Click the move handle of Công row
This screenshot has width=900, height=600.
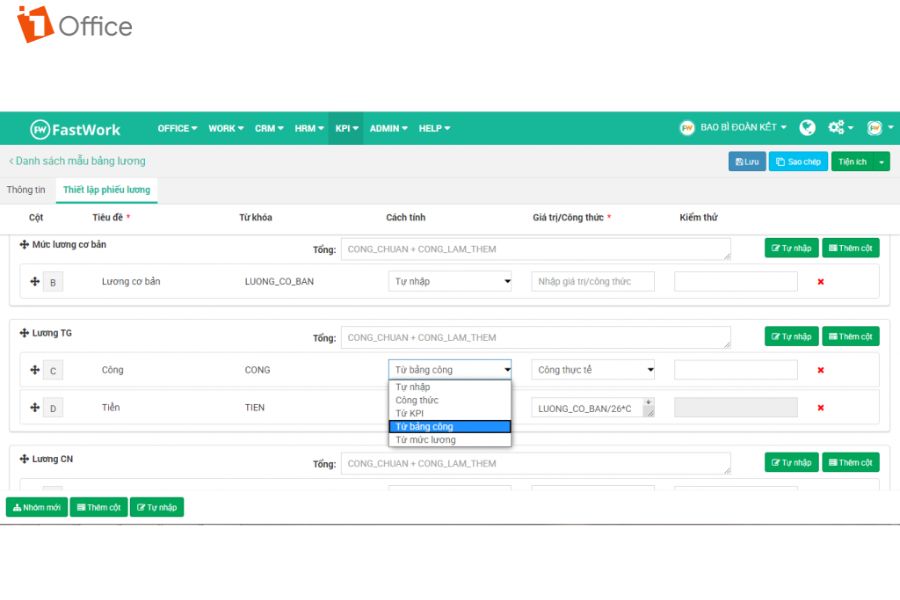tap(35, 370)
